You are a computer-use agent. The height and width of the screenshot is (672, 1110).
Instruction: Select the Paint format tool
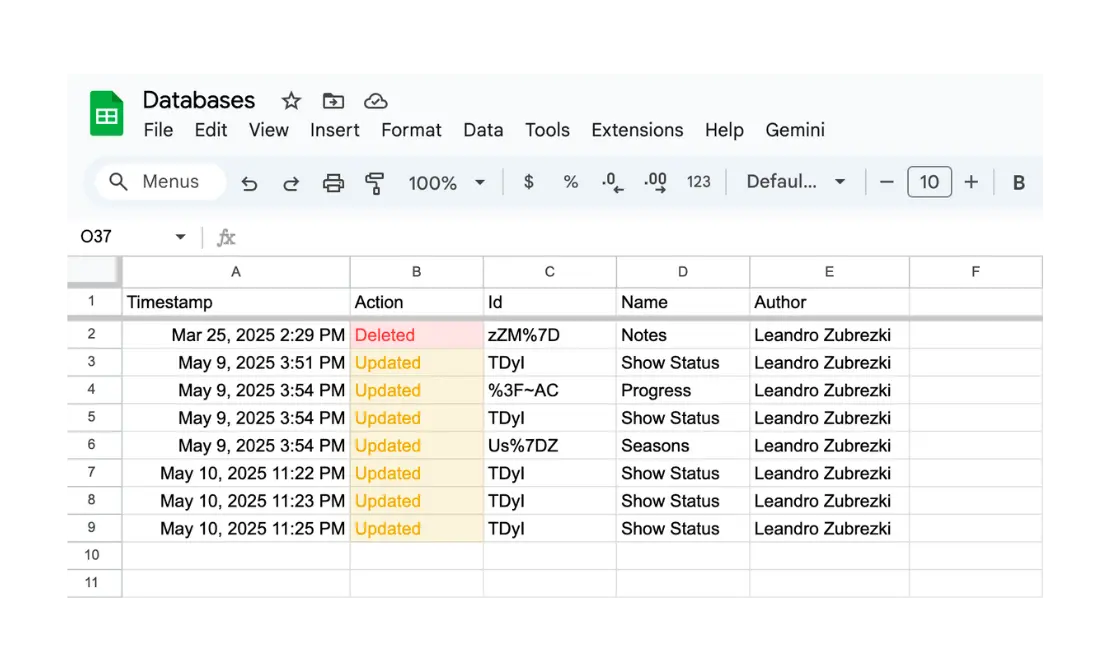point(374,182)
